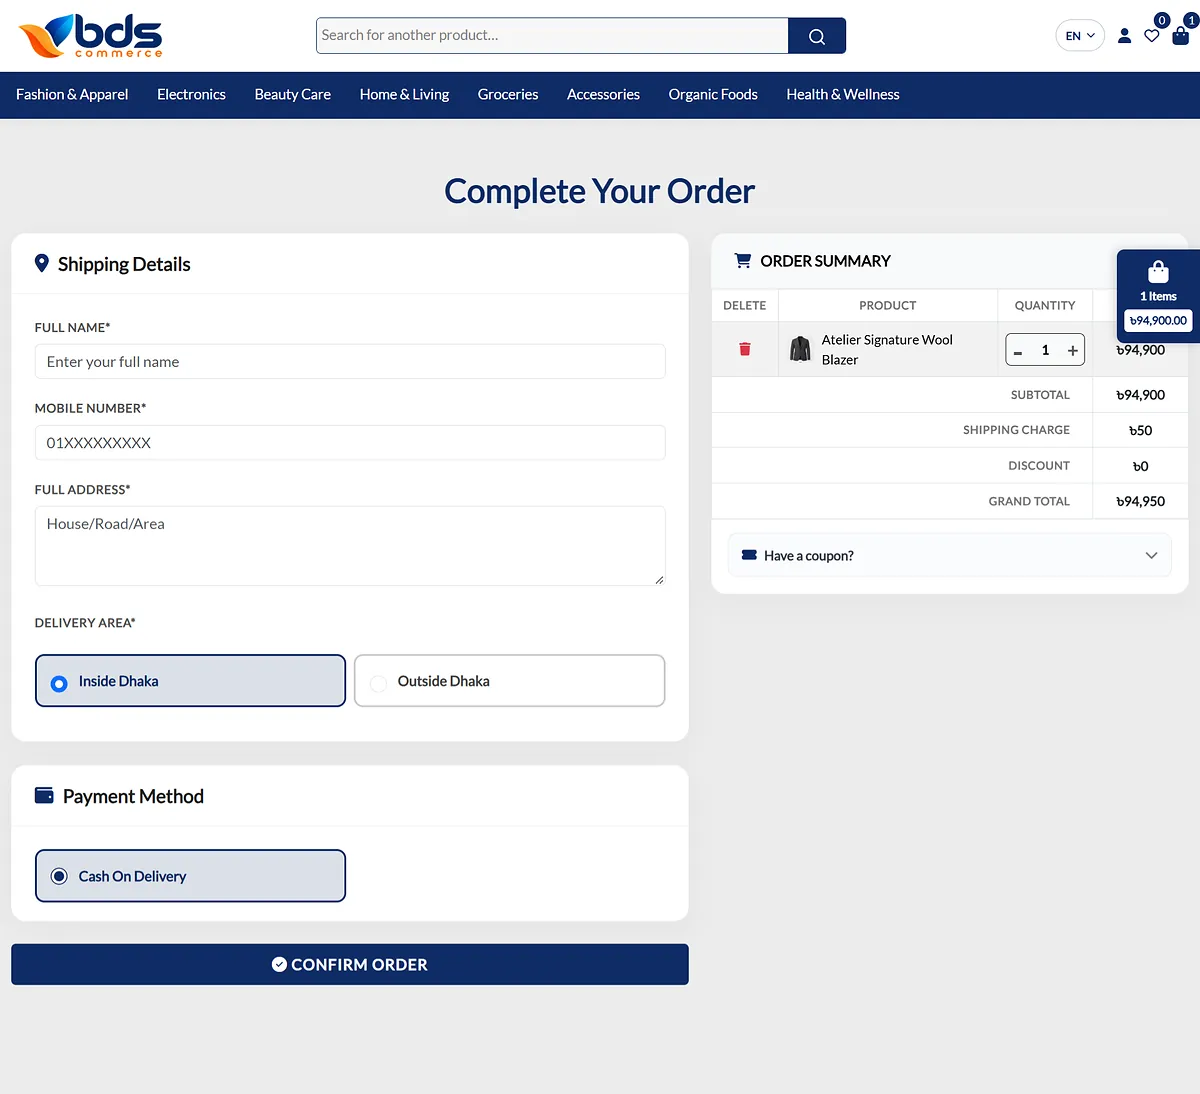Image resolution: width=1200 pixels, height=1094 pixels.
Task: Click the search magnifier button
Action: pyautogui.click(x=817, y=36)
